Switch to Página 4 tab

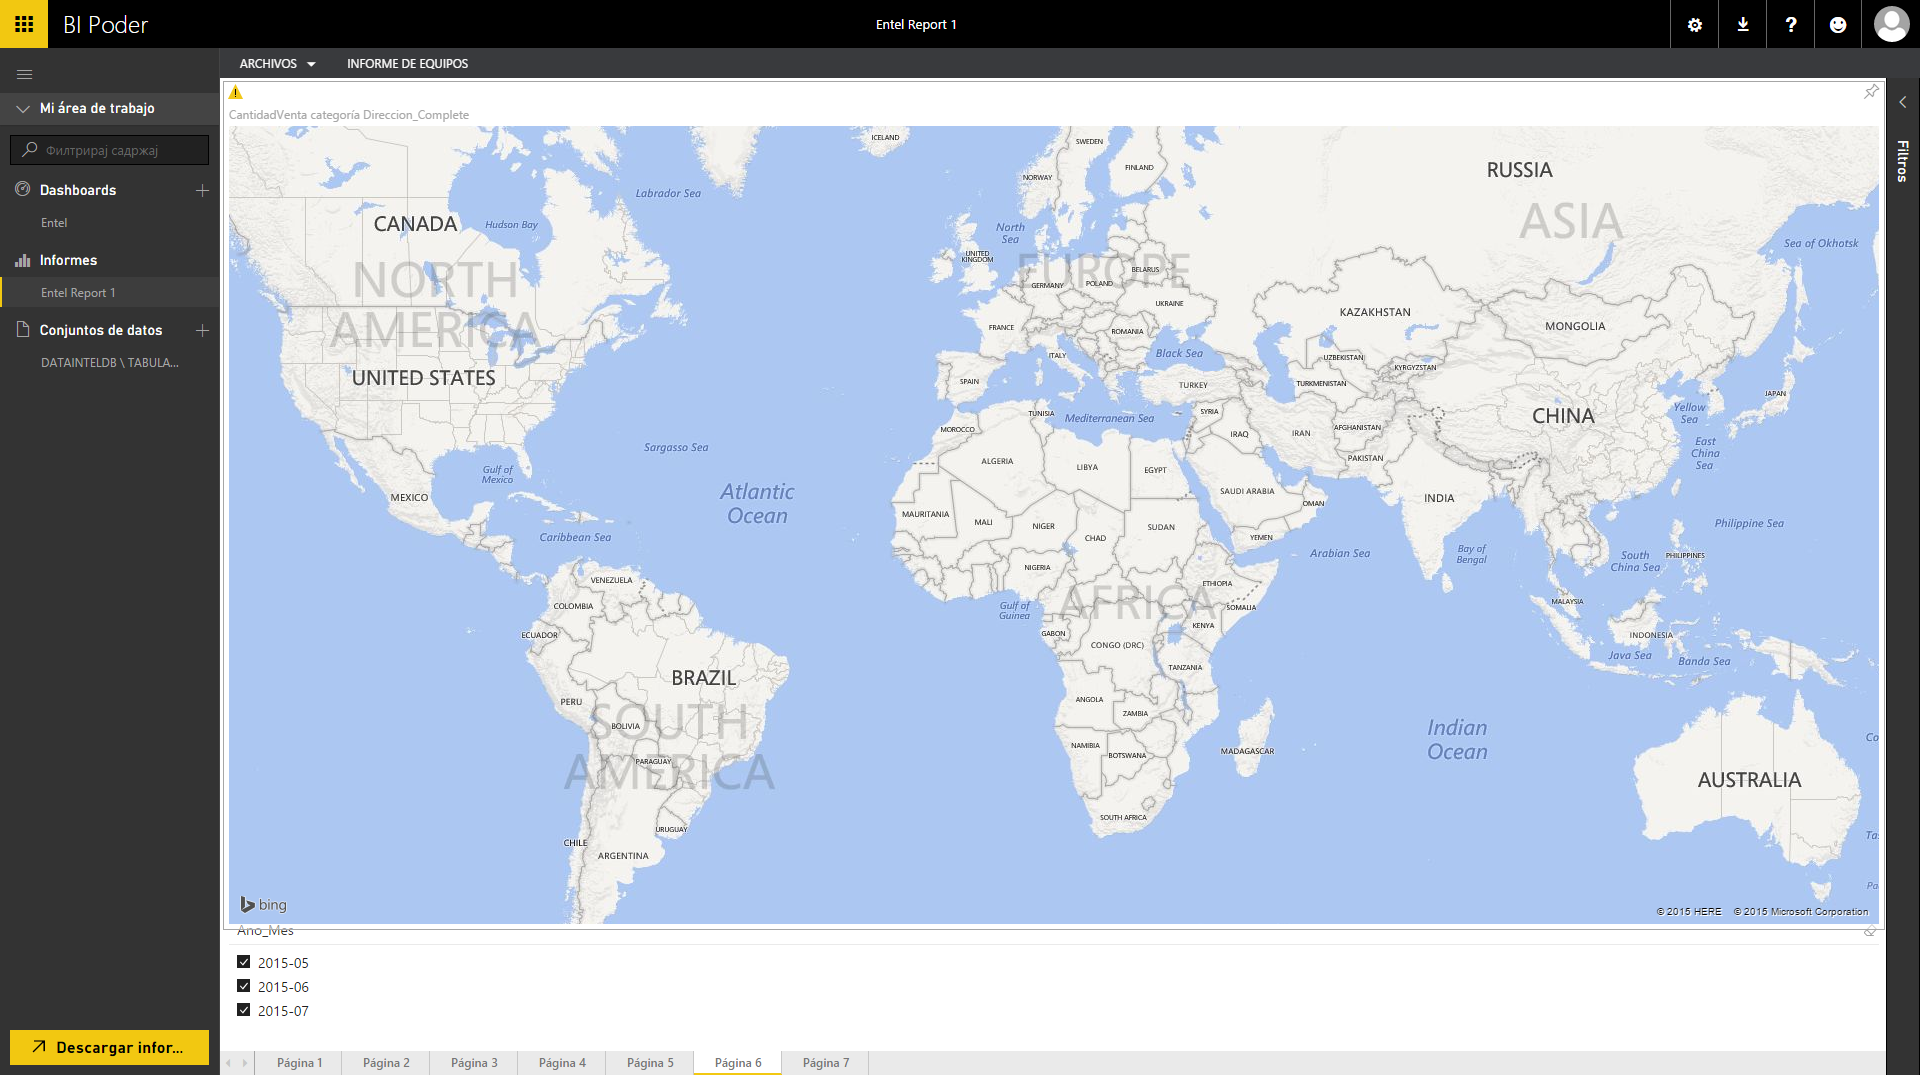[562, 1063]
